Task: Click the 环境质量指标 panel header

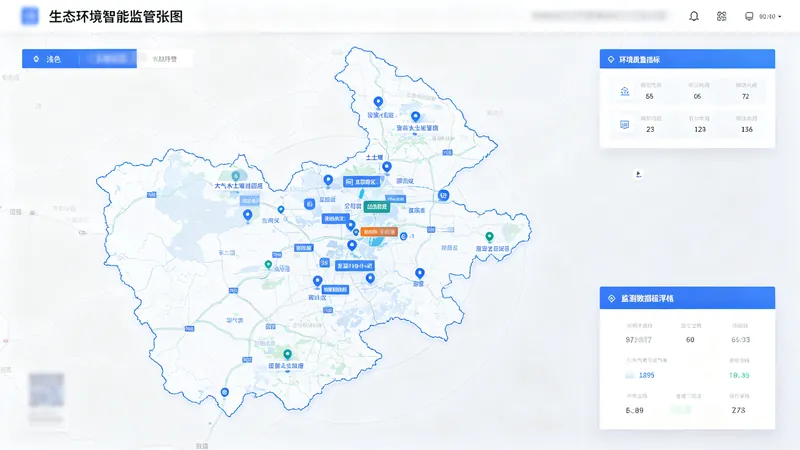Action: [687, 59]
